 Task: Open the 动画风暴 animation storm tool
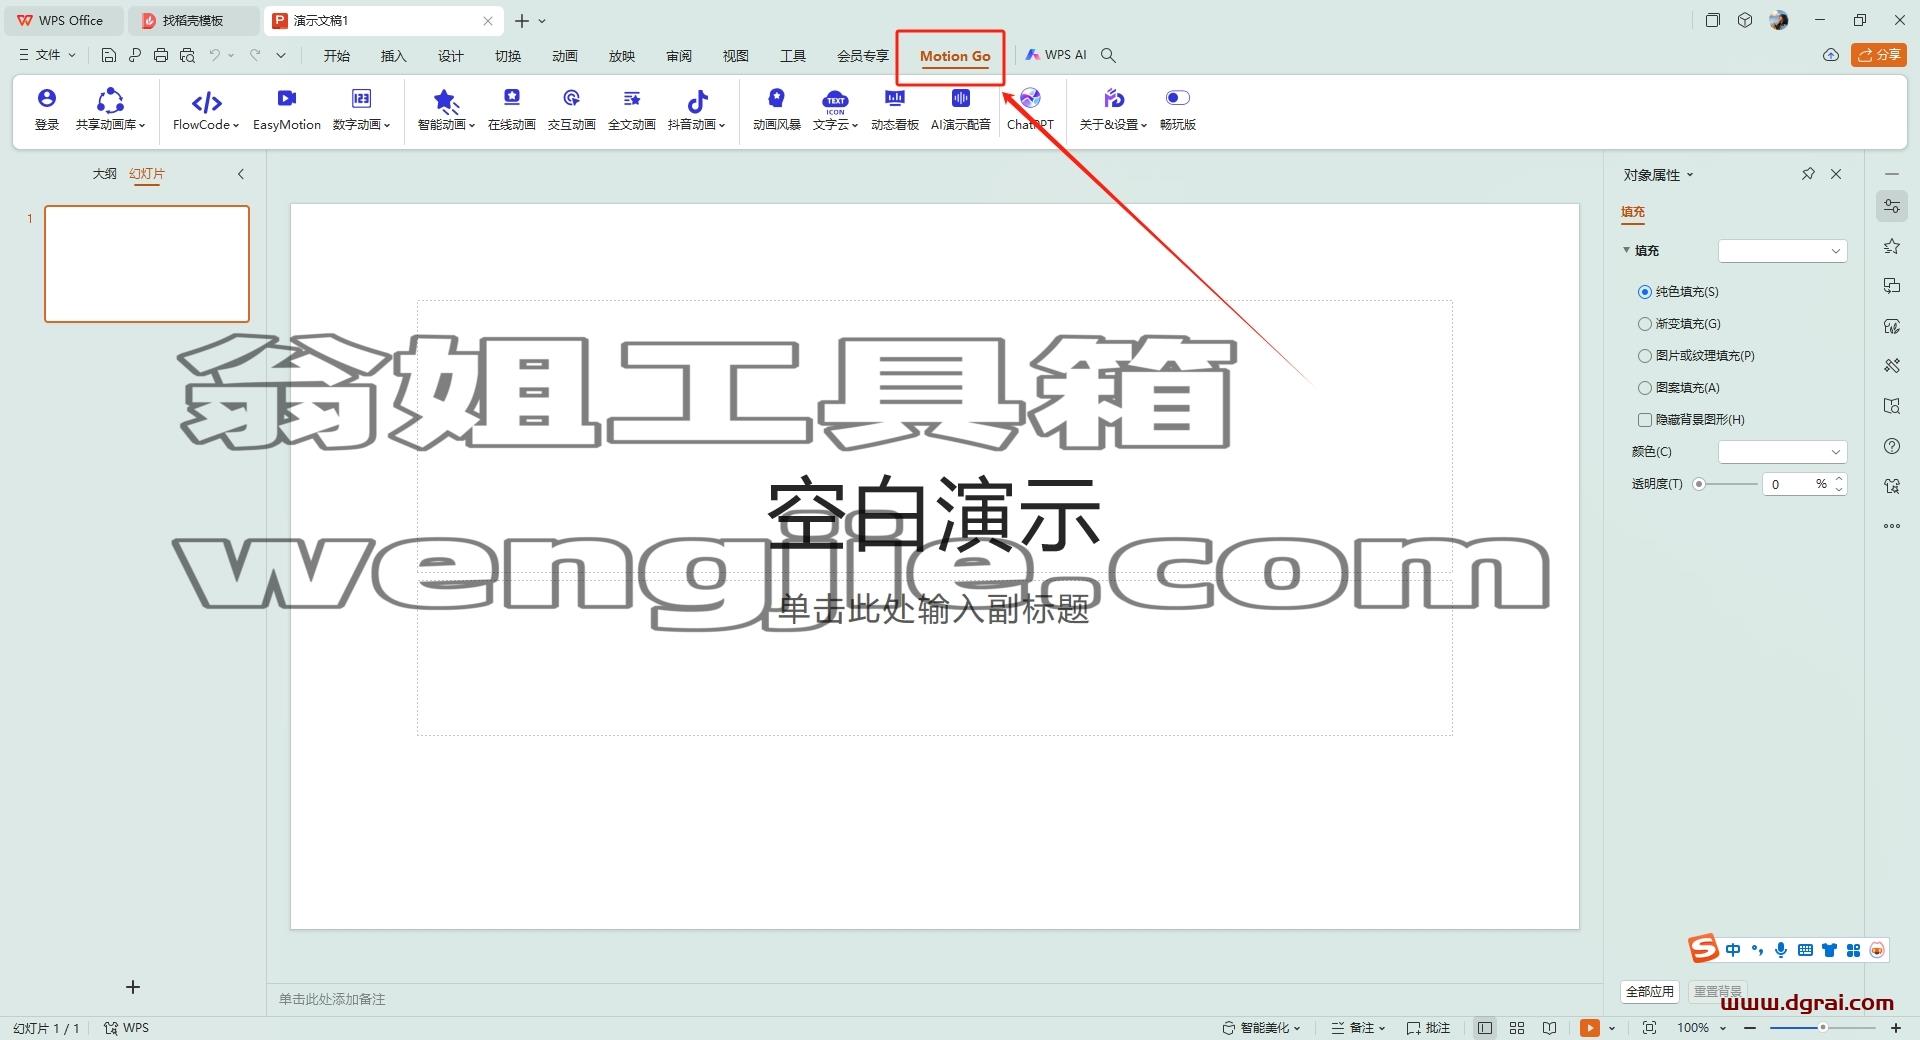pyautogui.click(x=777, y=109)
